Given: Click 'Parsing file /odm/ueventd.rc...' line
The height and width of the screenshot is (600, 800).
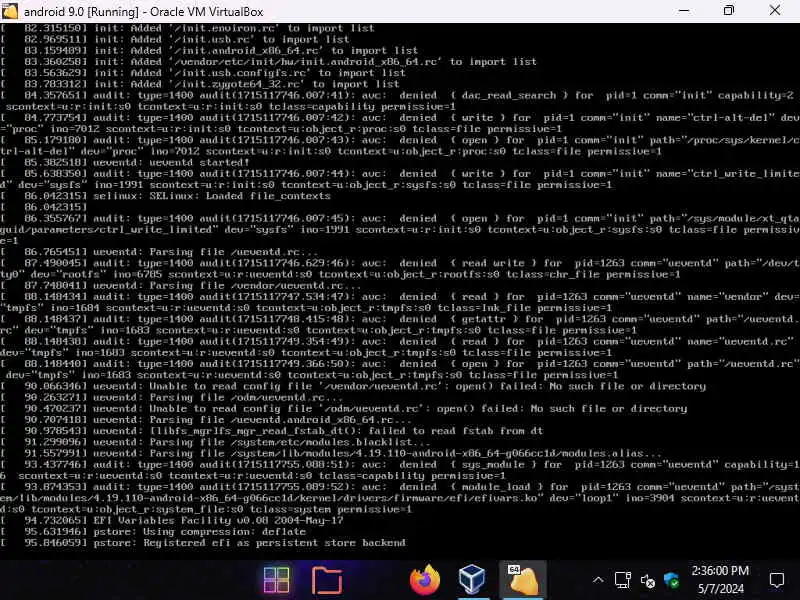Looking at the screenshot, I should [x=172, y=397].
